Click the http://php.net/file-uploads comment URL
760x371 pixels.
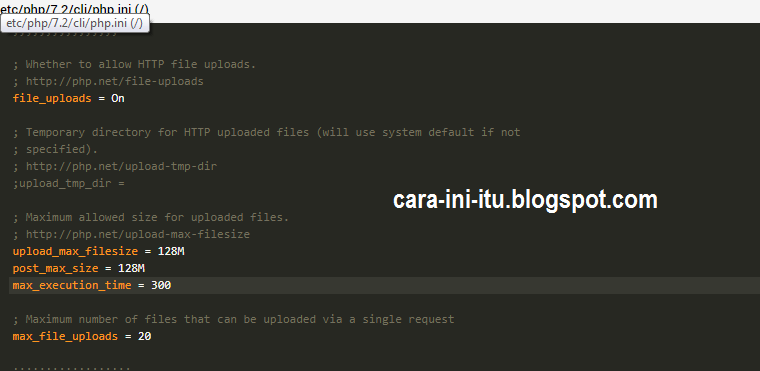click(x=115, y=81)
